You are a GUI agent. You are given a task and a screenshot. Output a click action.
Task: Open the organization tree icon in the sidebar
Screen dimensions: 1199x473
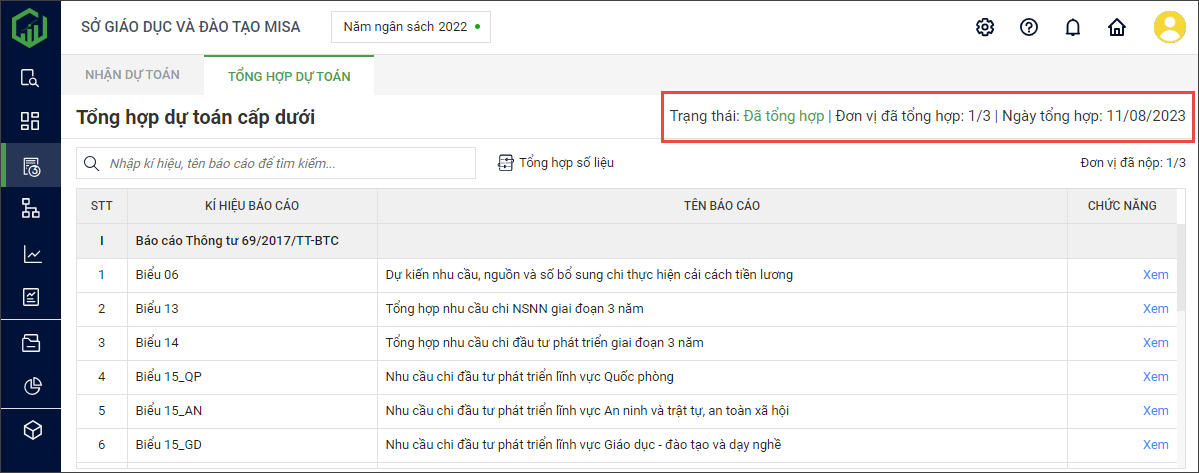coord(31,208)
